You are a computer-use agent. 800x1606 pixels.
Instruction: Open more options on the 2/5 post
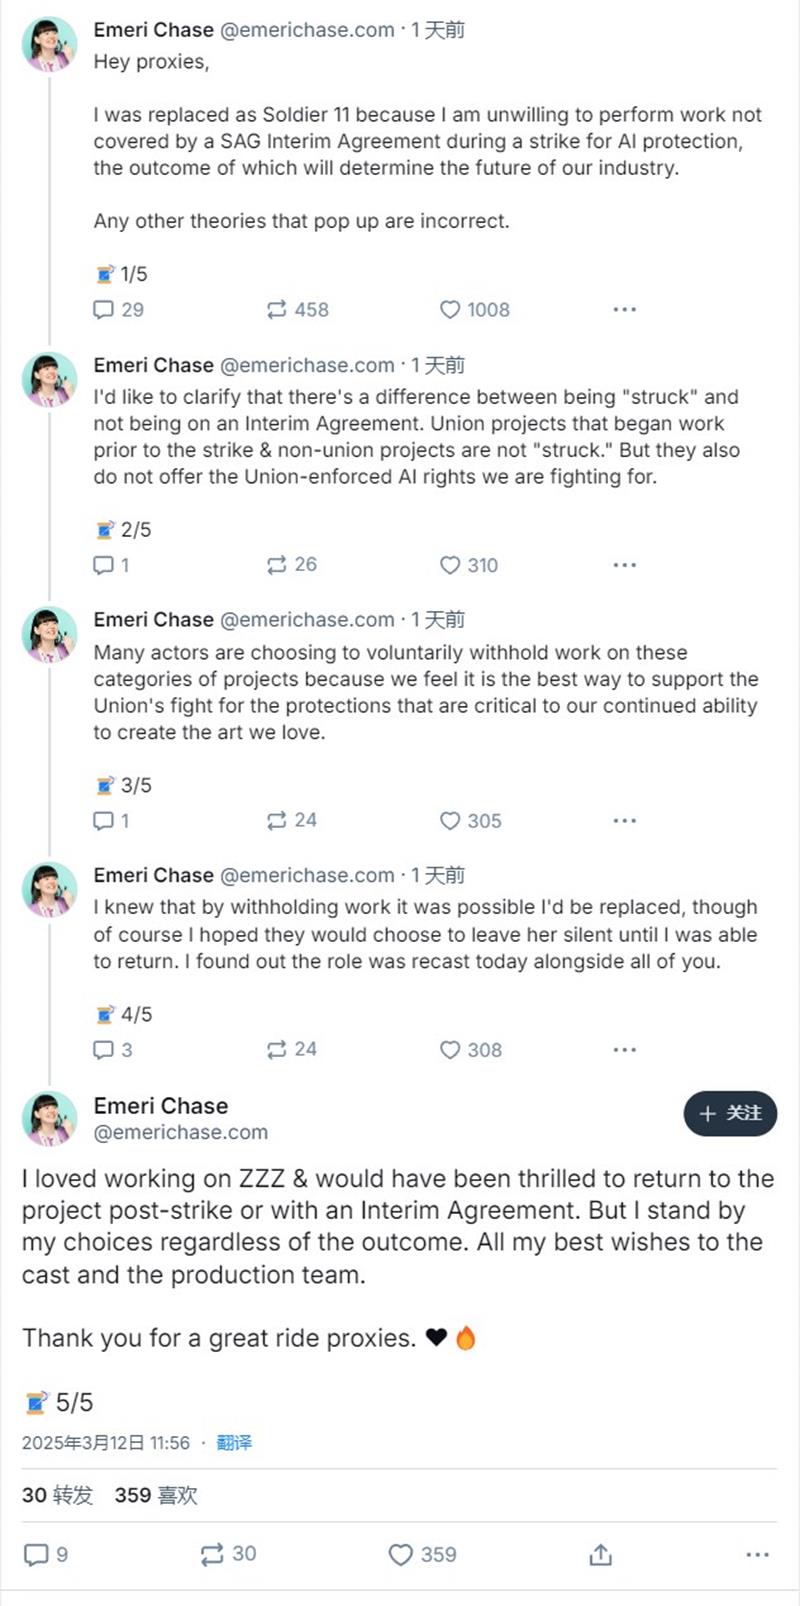(625, 566)
